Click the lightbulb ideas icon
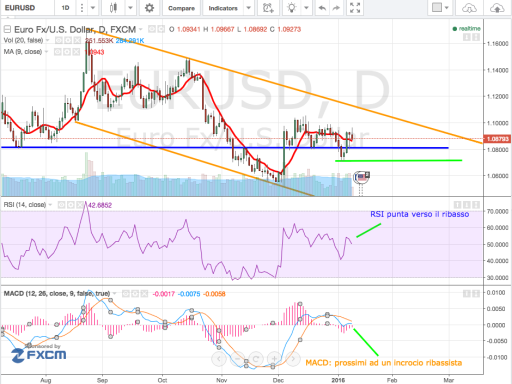The width and height of the screenshot is (512, 384). [x=292, y=8]
